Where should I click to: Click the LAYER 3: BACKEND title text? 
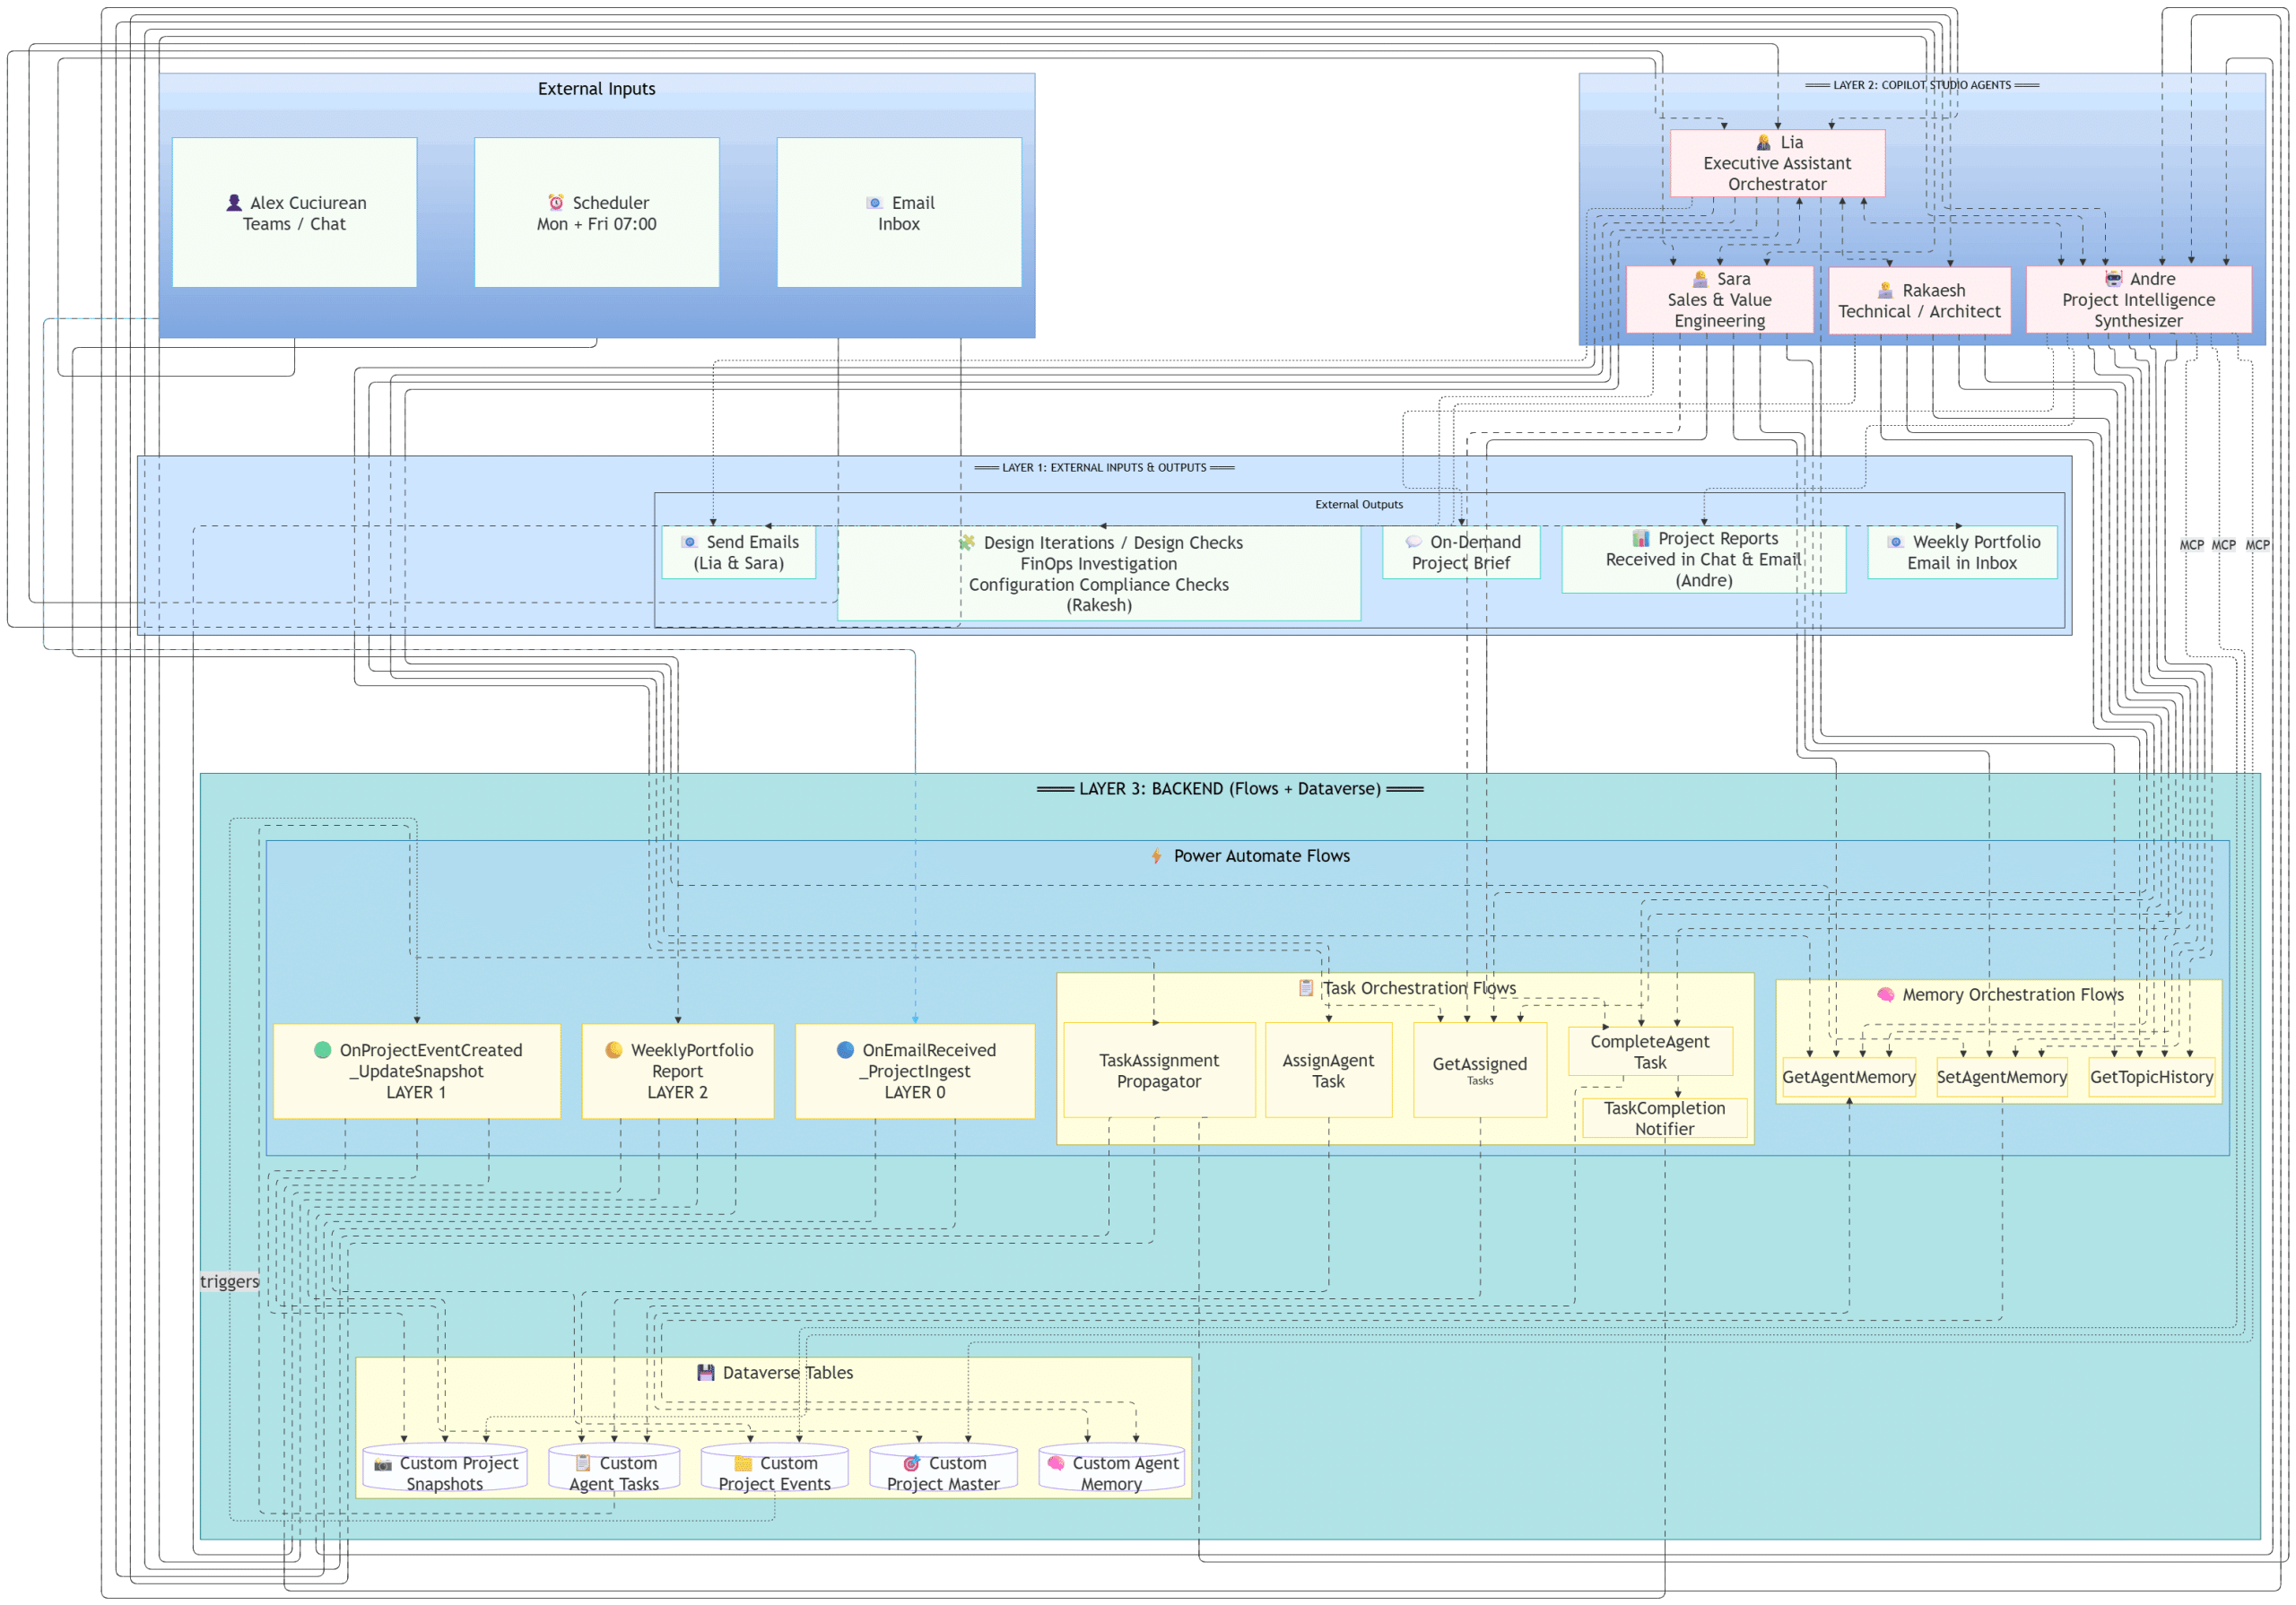point(1230,789)
